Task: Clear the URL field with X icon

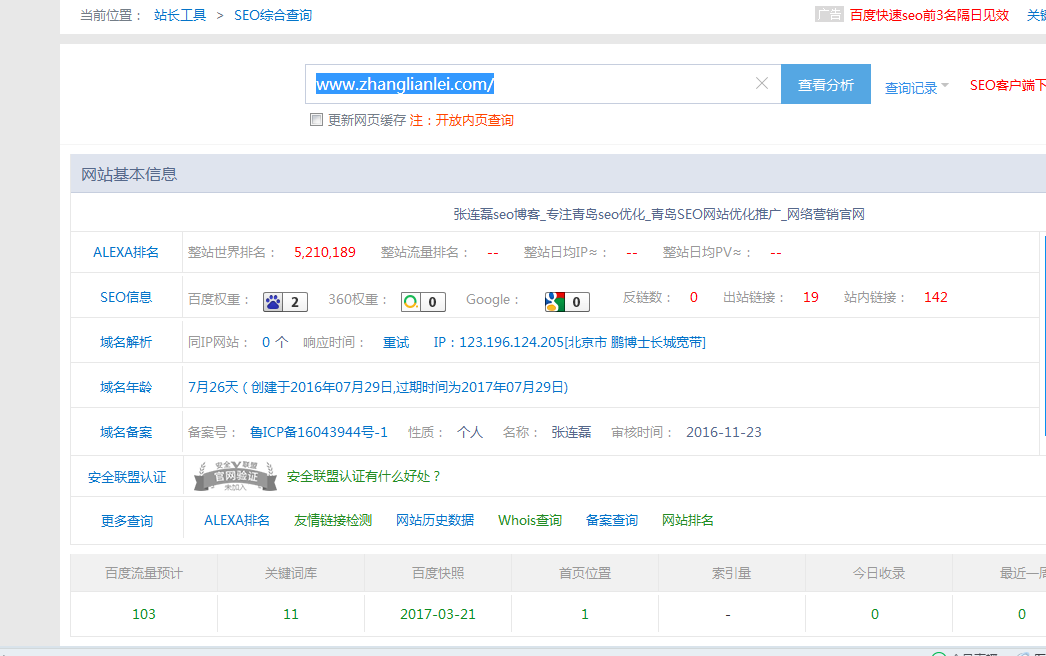Action: (761, 83)
